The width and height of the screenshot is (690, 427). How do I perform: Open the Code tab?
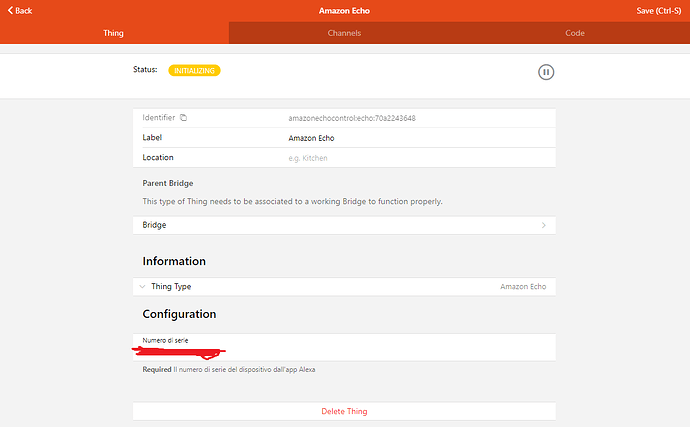coord(574,33)
